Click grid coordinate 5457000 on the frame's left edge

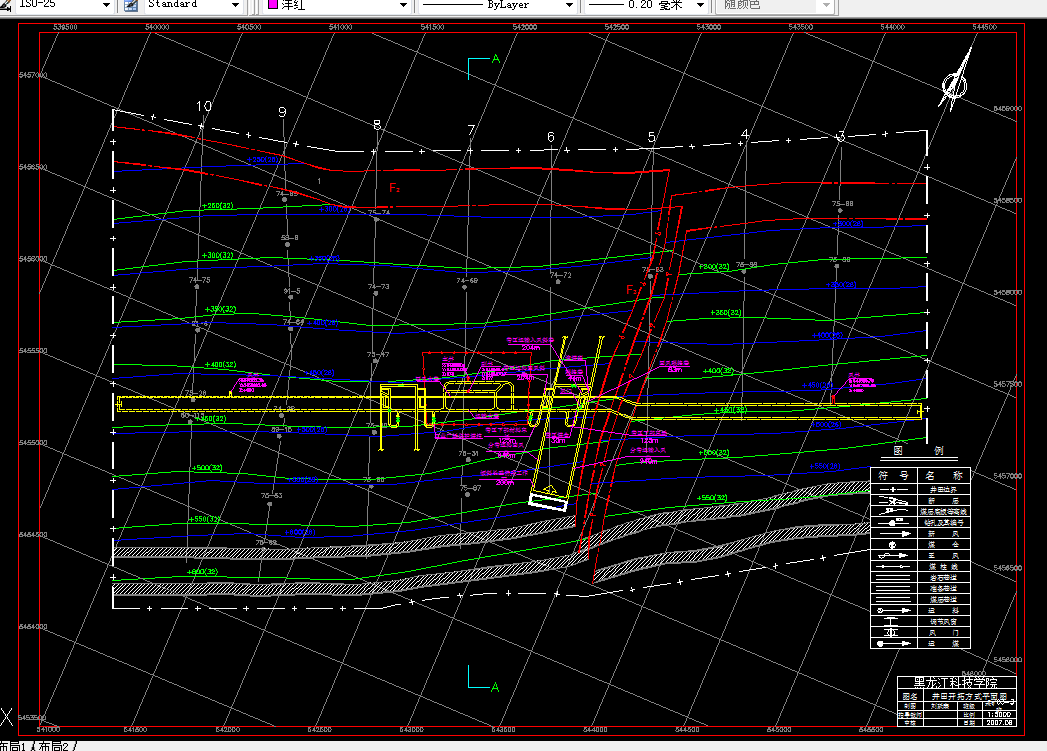(x=33, y=75)
